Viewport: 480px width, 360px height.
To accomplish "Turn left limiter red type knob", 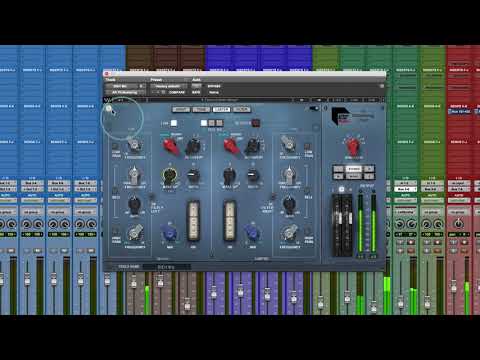I will coord(171,146).
